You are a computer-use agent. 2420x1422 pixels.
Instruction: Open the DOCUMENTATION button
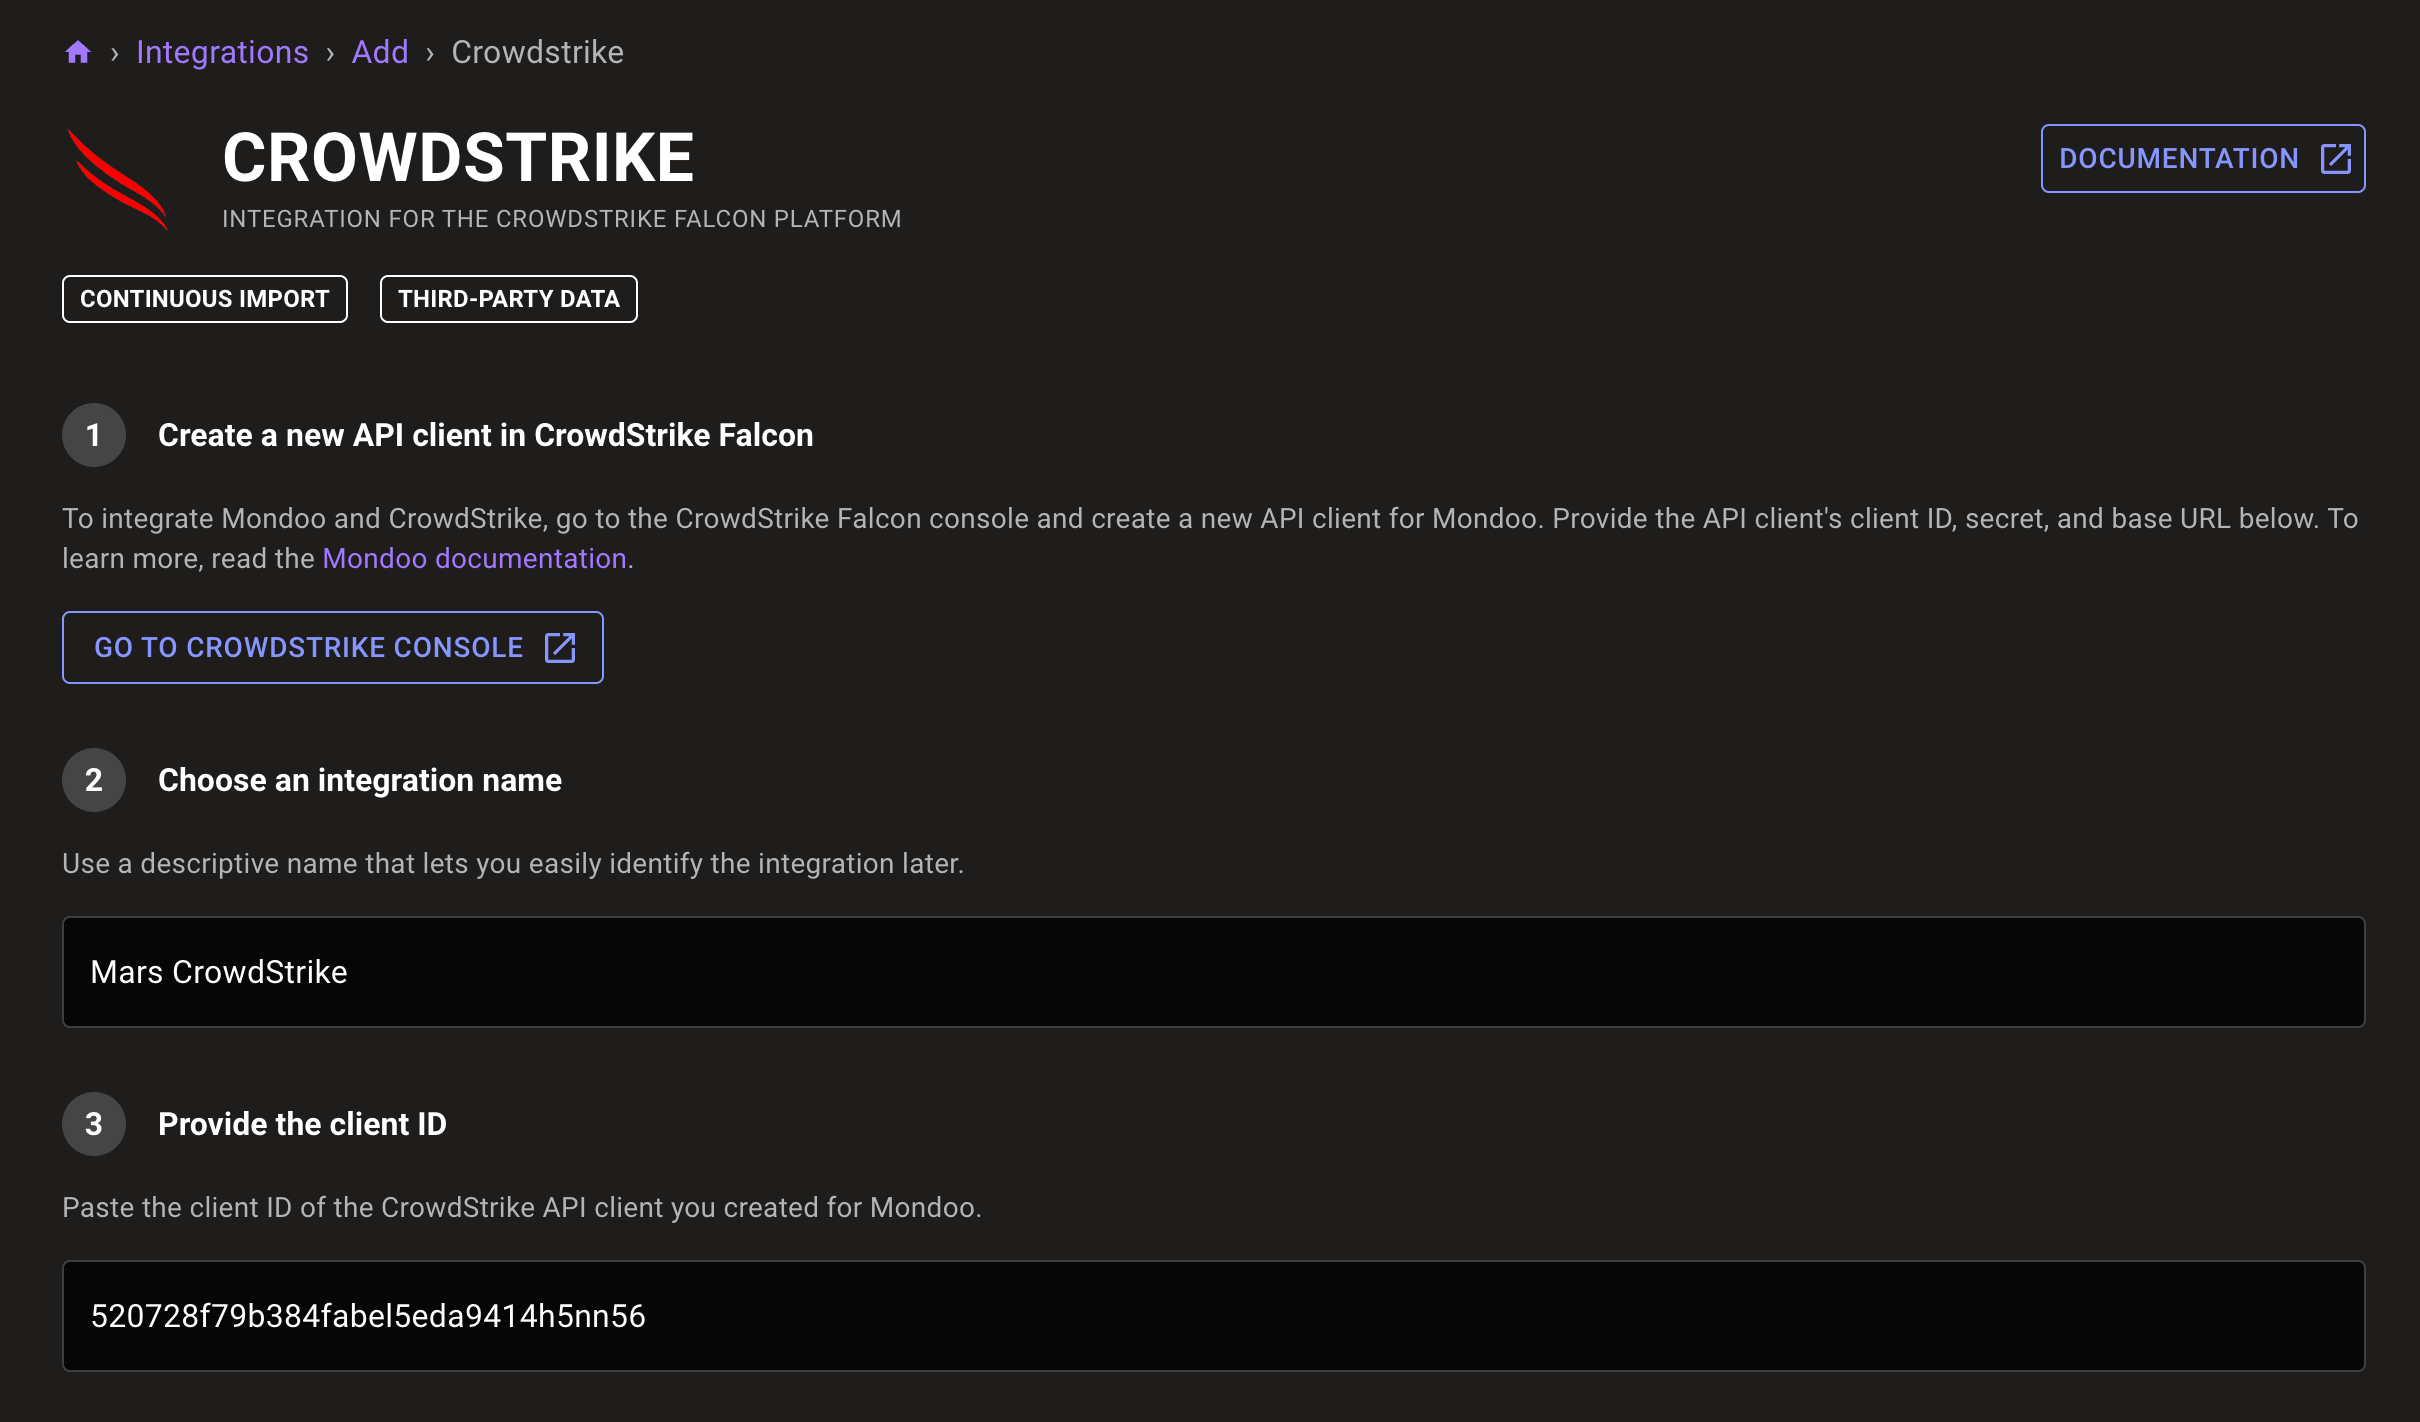pyautogui.click(x=2203, y=158)
